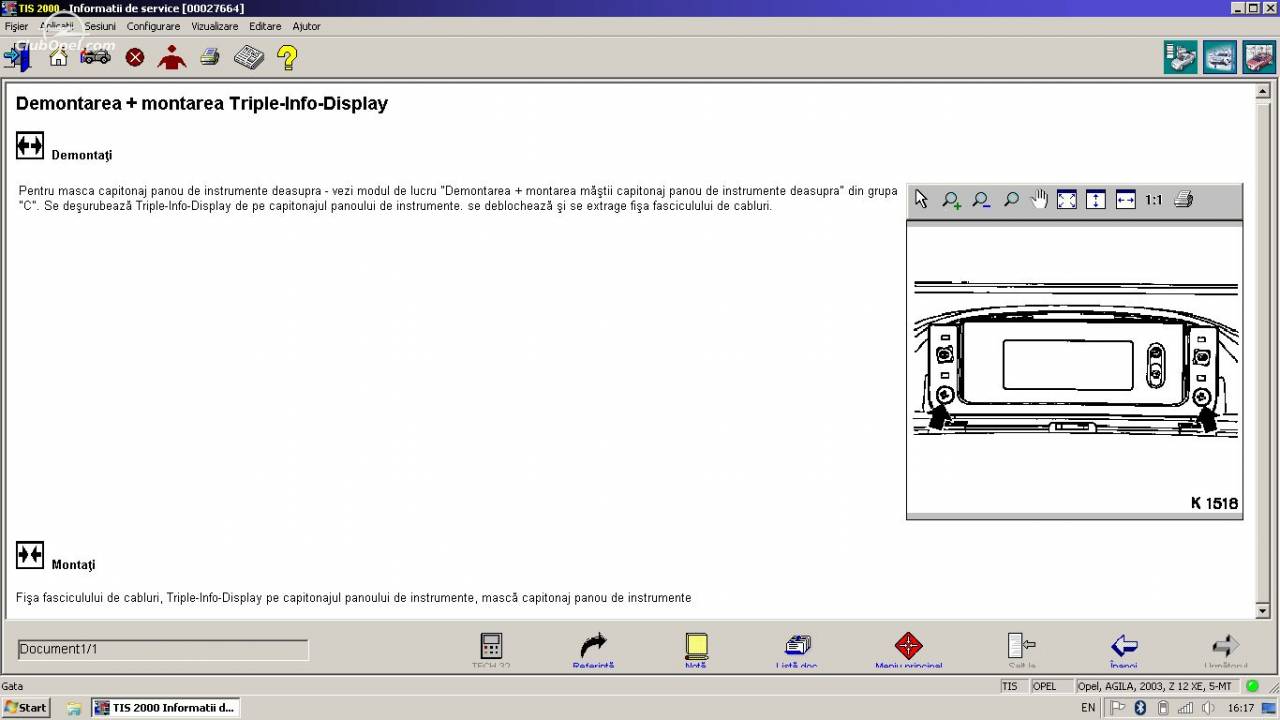This screenshot has width=1280, height=720.
Task: Zoom out of the diagram image
Action: point(981,200)
